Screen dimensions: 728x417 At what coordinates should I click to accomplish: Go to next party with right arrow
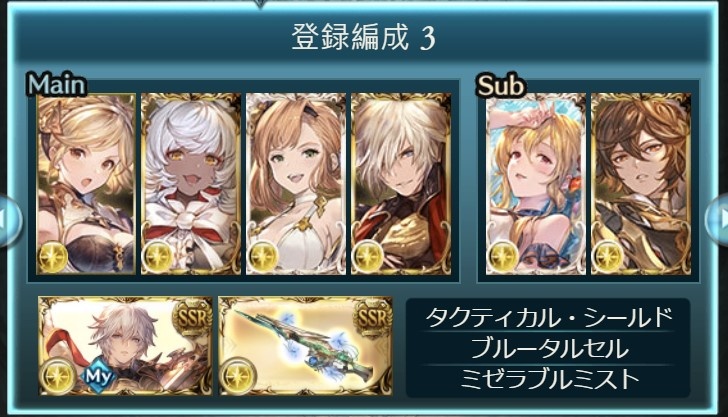click(717, 219)
